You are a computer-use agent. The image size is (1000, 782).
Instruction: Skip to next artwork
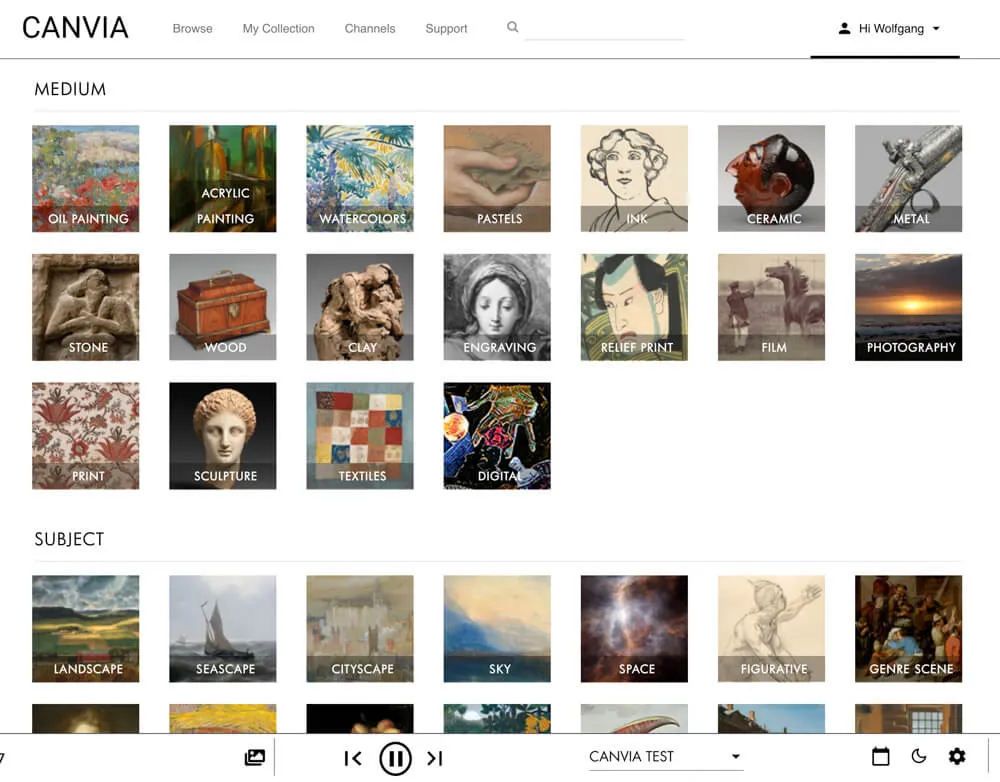pos(435,758)
